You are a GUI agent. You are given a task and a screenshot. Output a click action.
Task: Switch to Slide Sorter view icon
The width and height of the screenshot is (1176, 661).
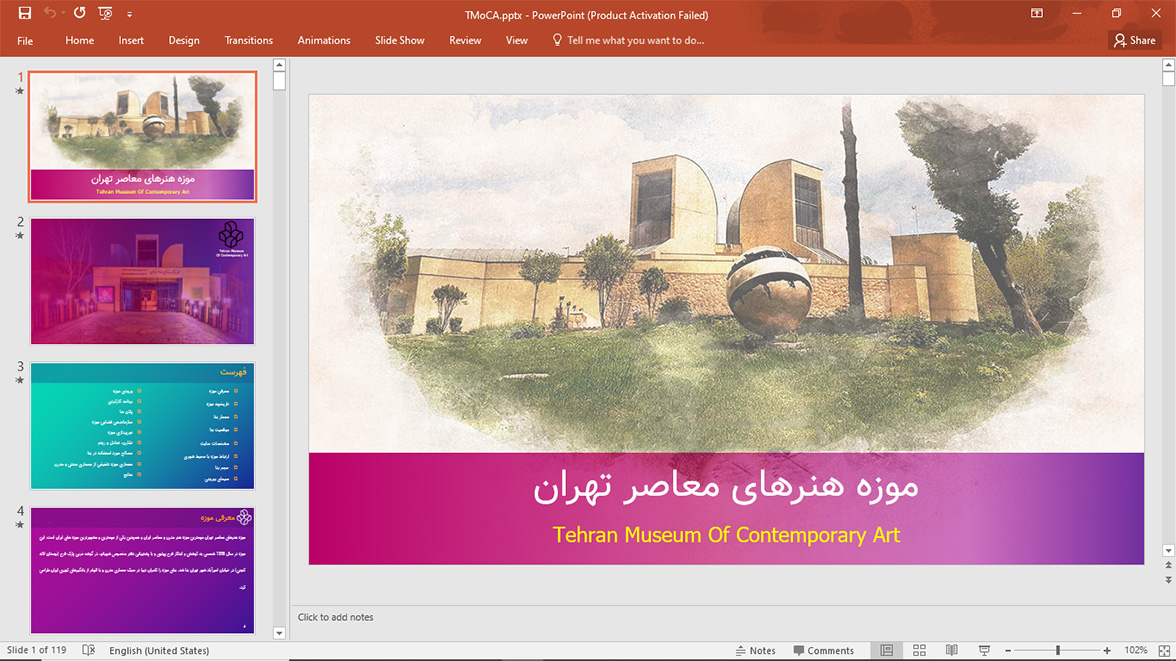pyautogui.click(x=919, y=650)
